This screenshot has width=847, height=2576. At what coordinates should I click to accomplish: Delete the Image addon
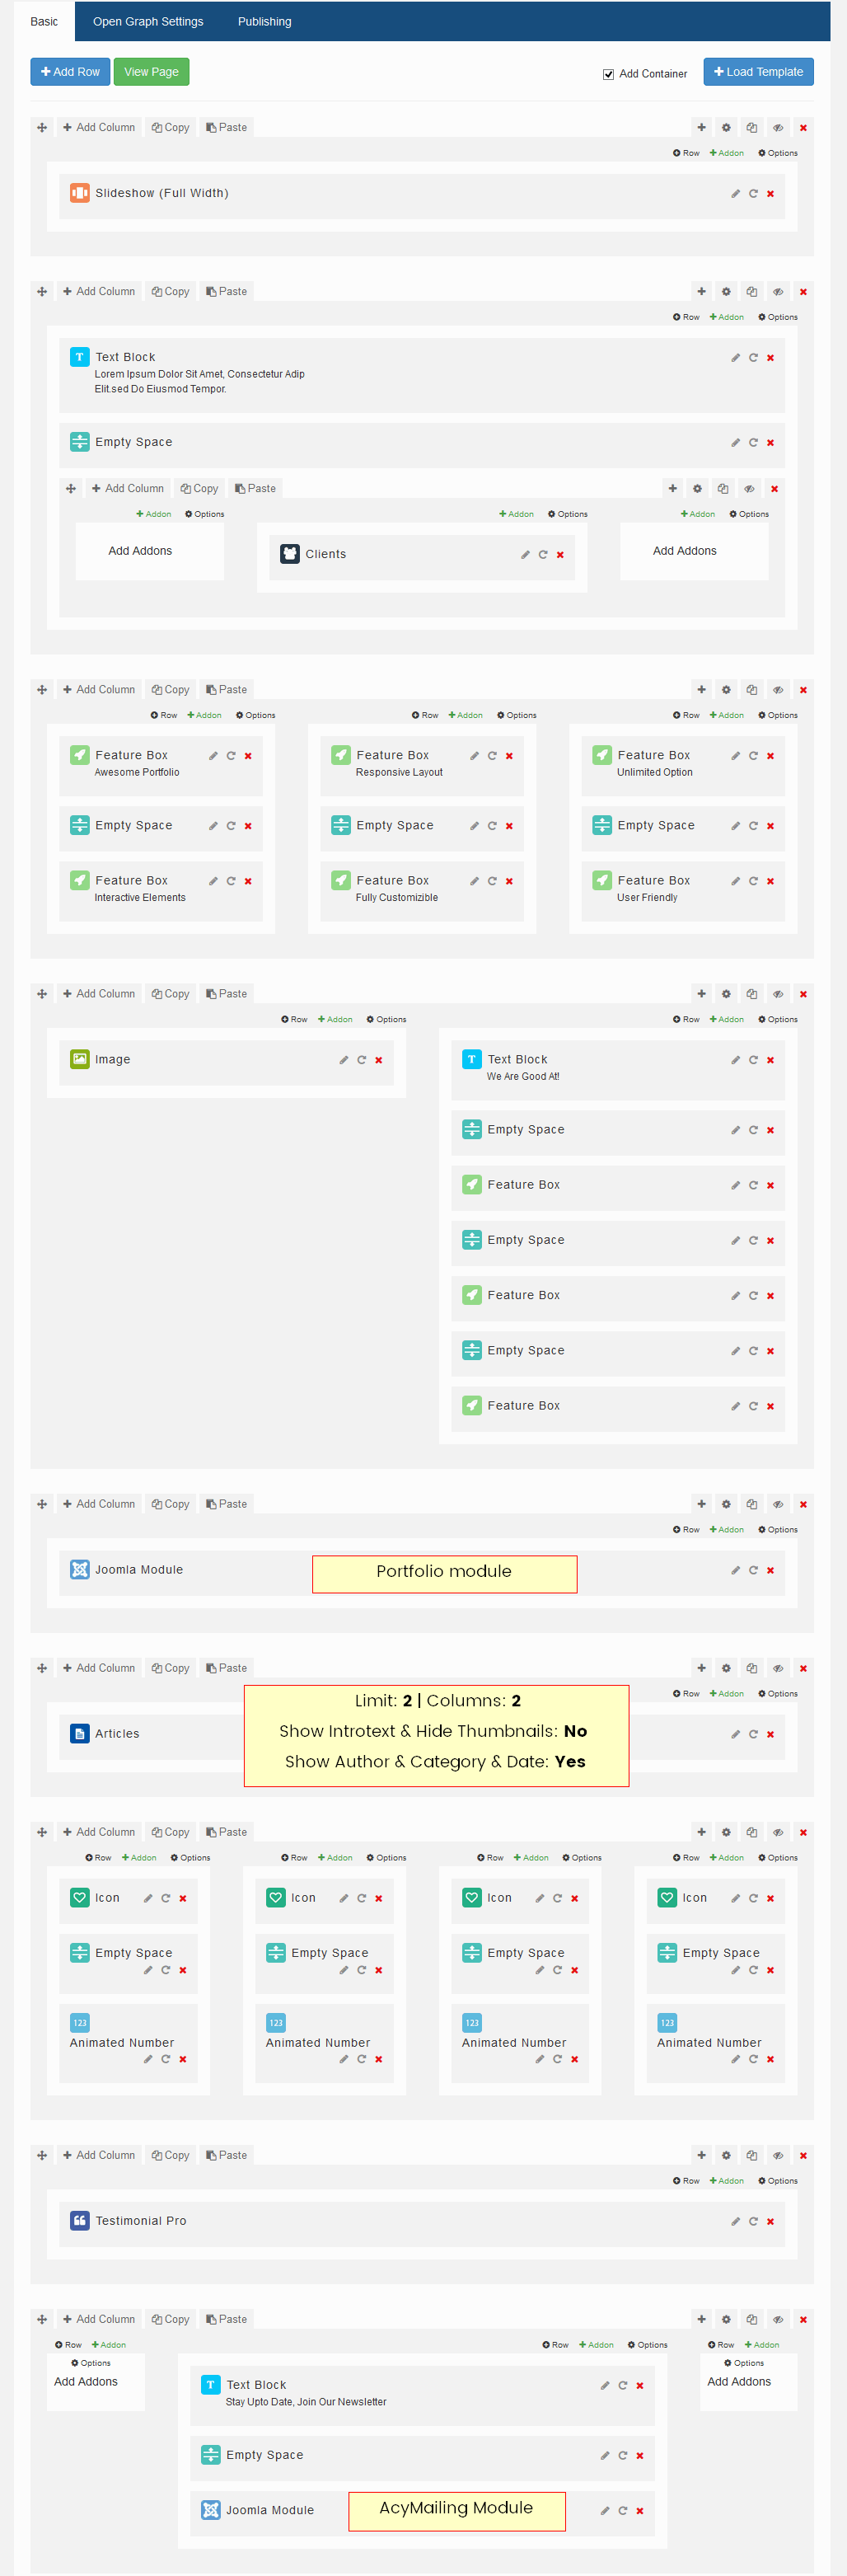pyautogui.click(x=379, y=1060)
